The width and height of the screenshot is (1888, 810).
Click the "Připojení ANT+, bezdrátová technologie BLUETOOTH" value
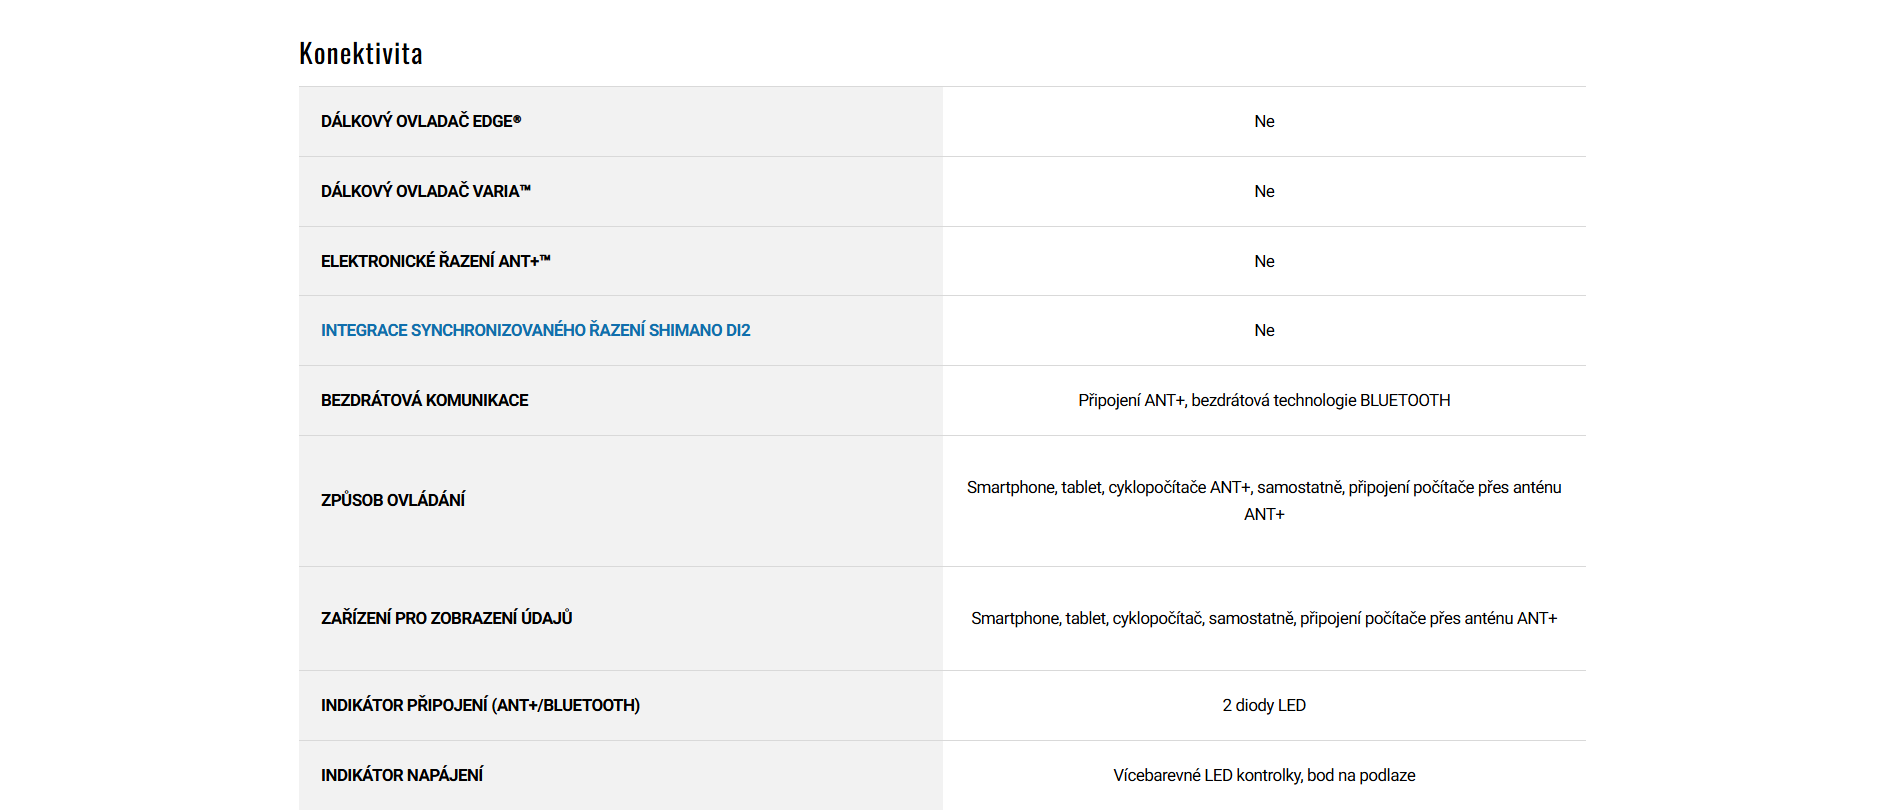click(x=1264, y=400)
